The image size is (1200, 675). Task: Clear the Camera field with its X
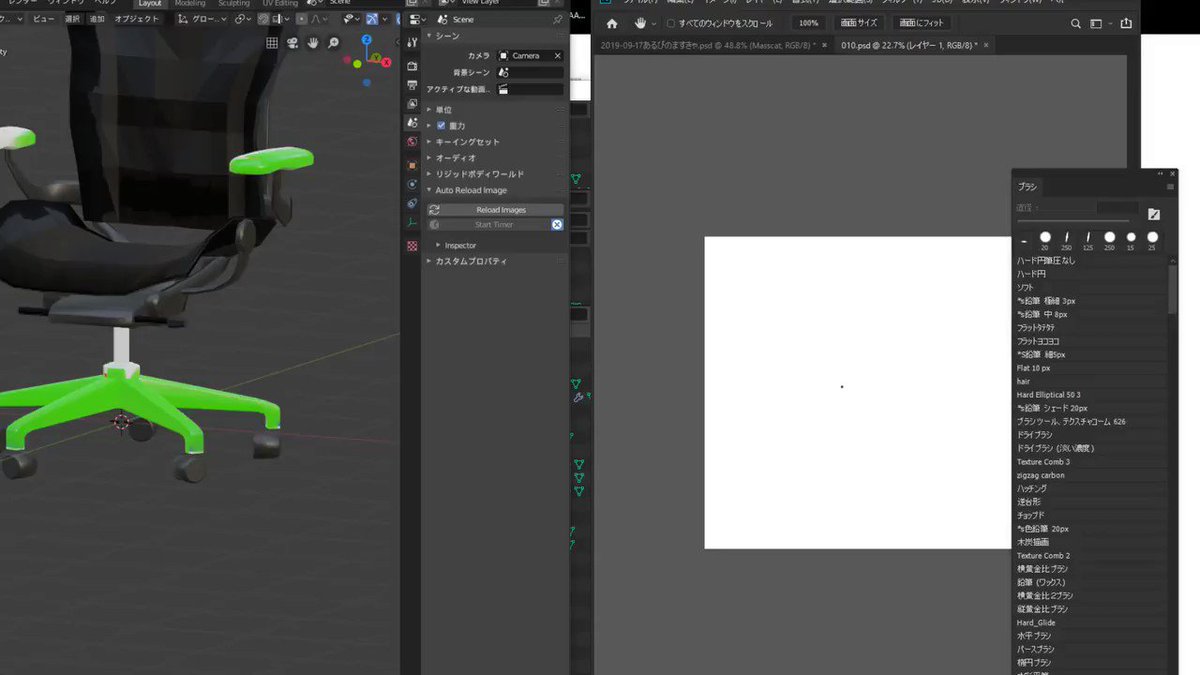coord(557,56)
